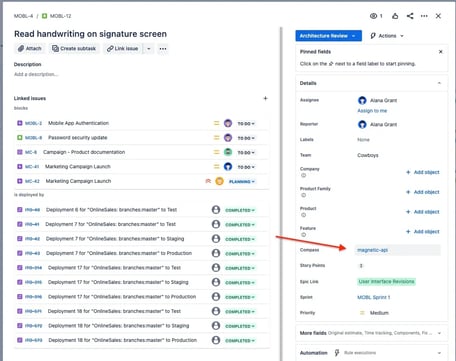
Task: Open the MOBL-4 breadcrumb link
Action: point(23,16)
